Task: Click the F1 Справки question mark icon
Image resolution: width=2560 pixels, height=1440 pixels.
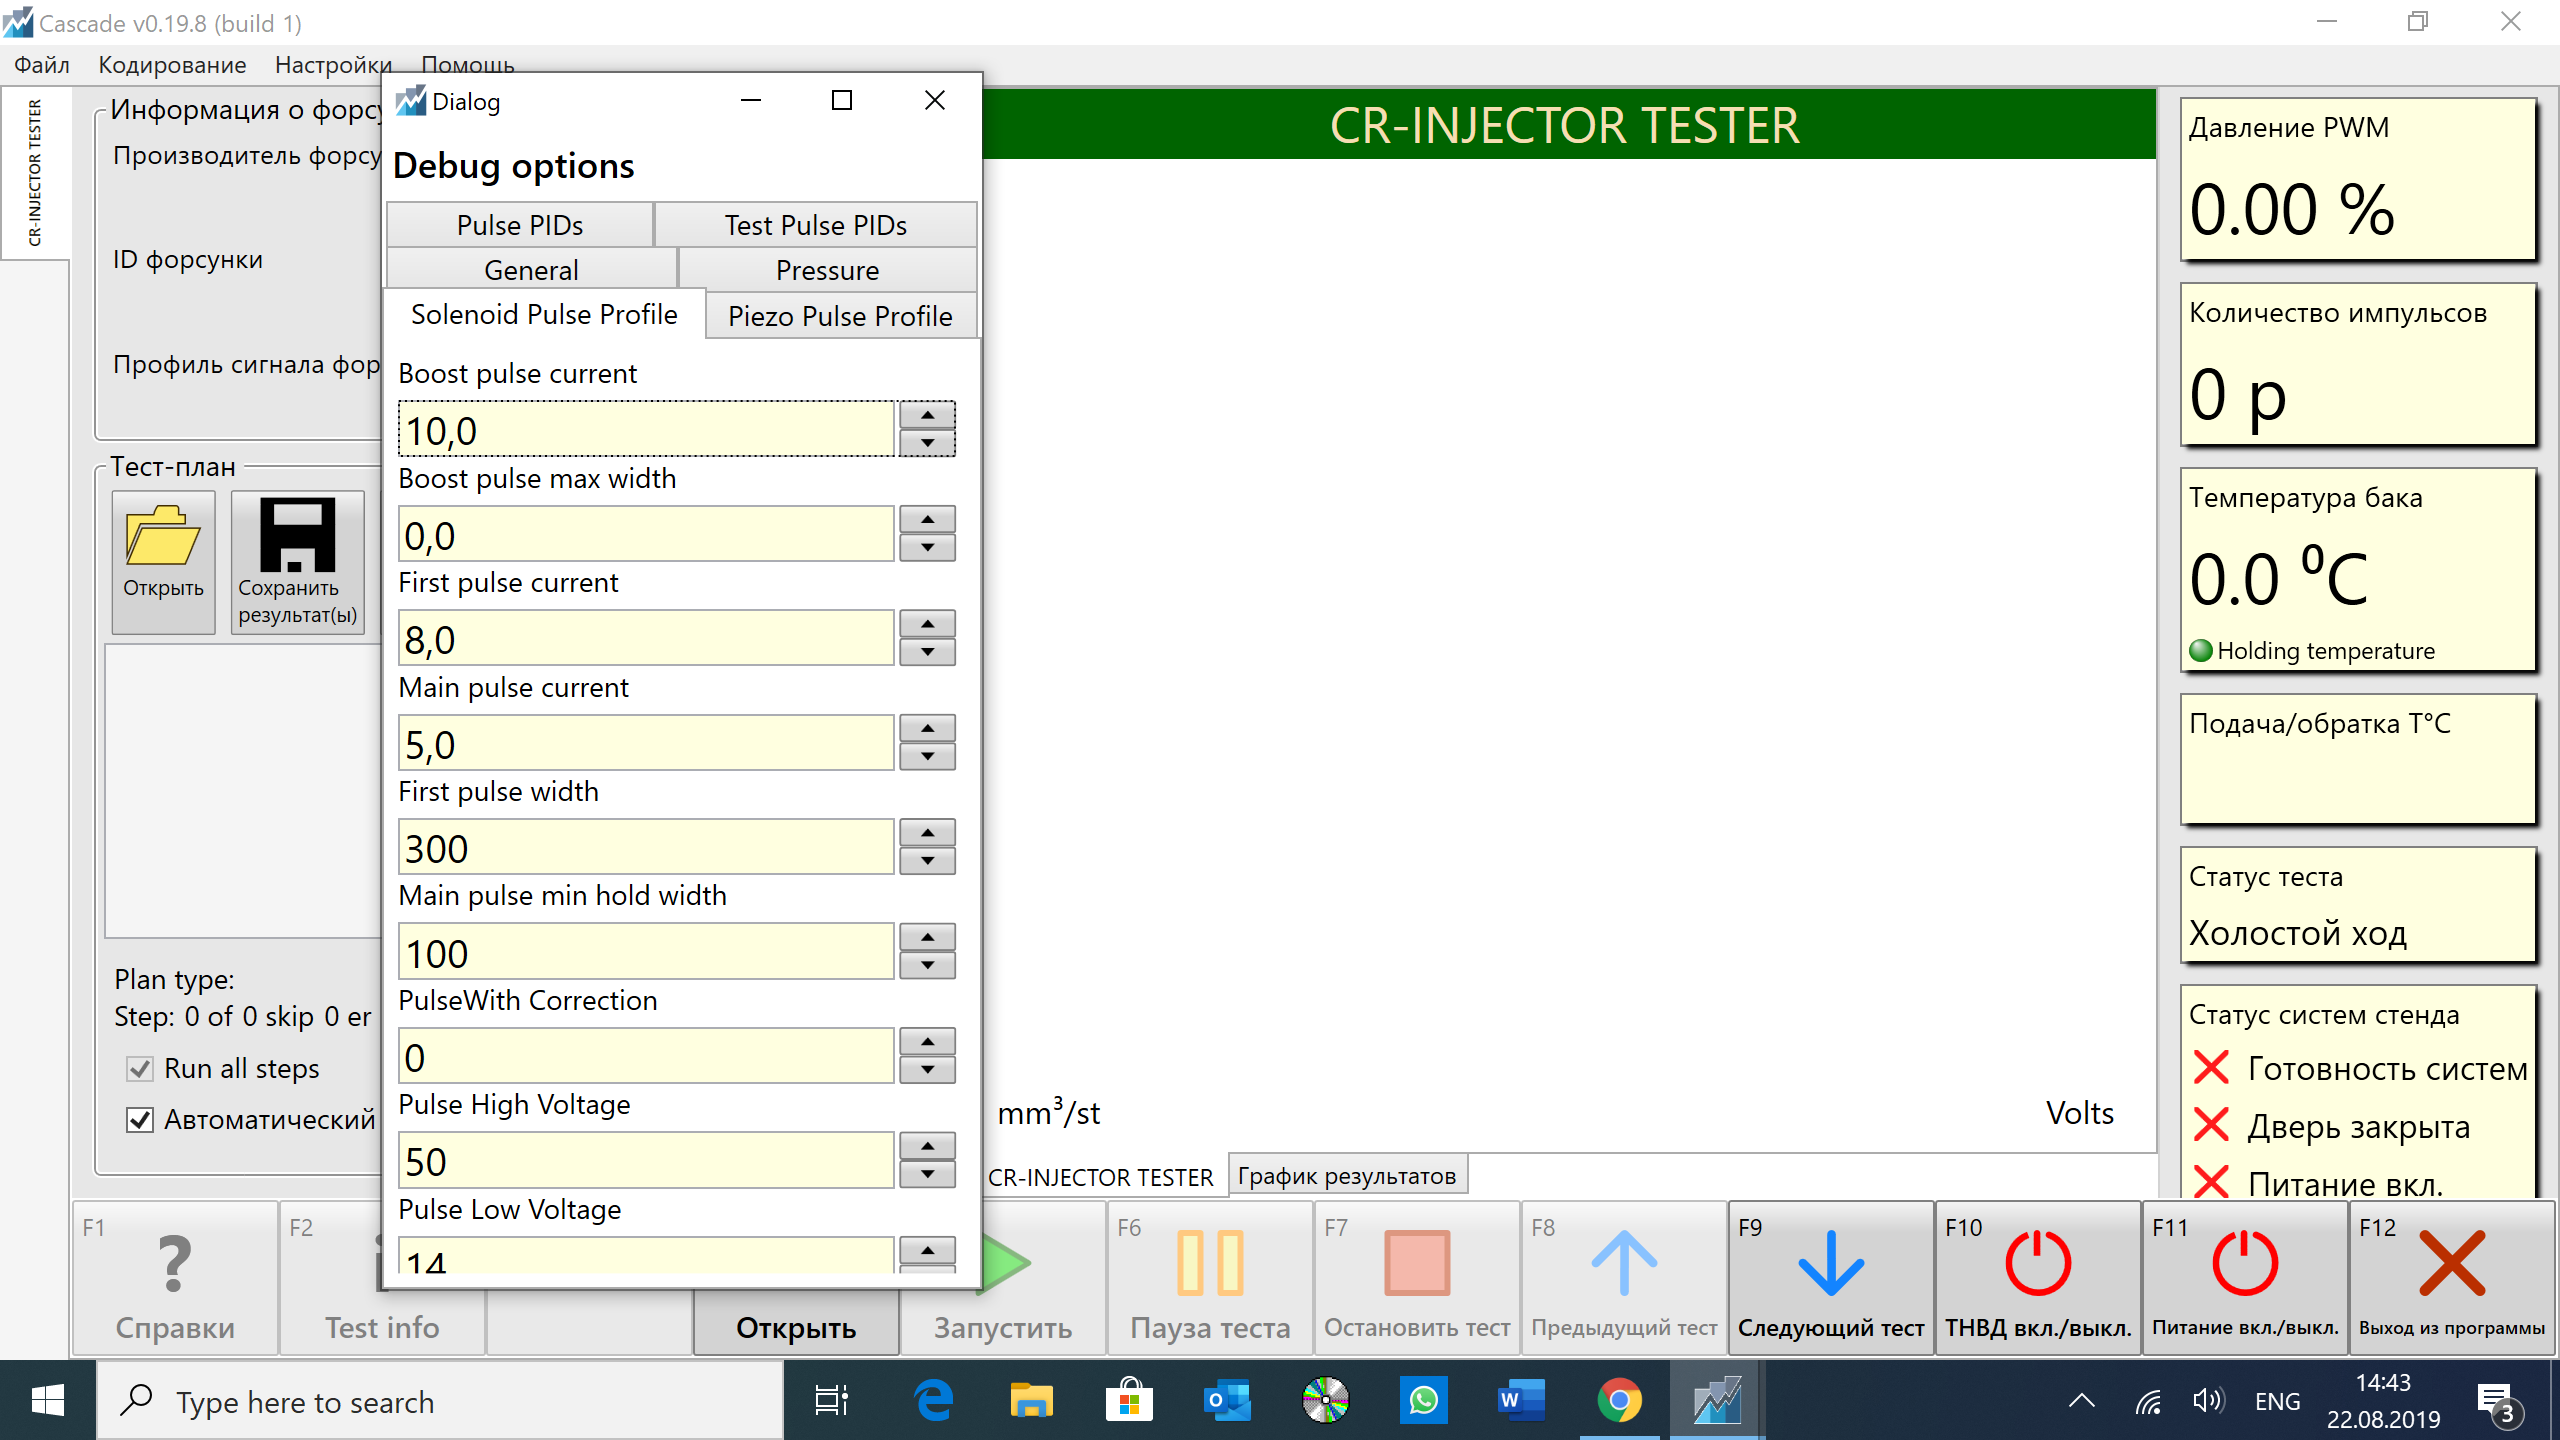Action: [175, 1265]
